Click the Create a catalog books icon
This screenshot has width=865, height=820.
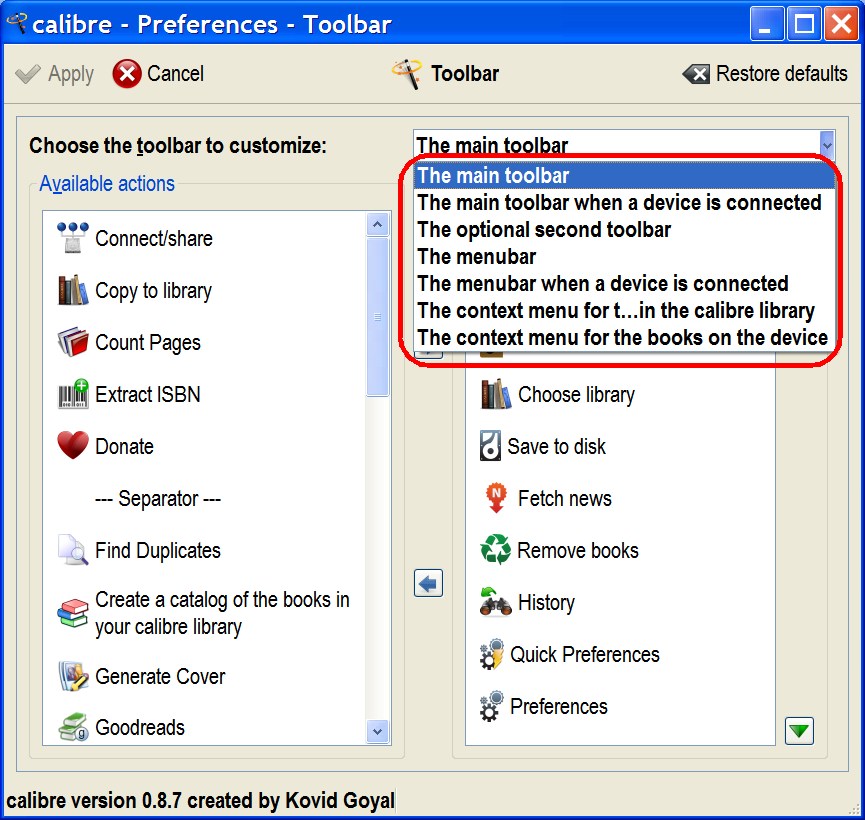(x=73, y=613)
